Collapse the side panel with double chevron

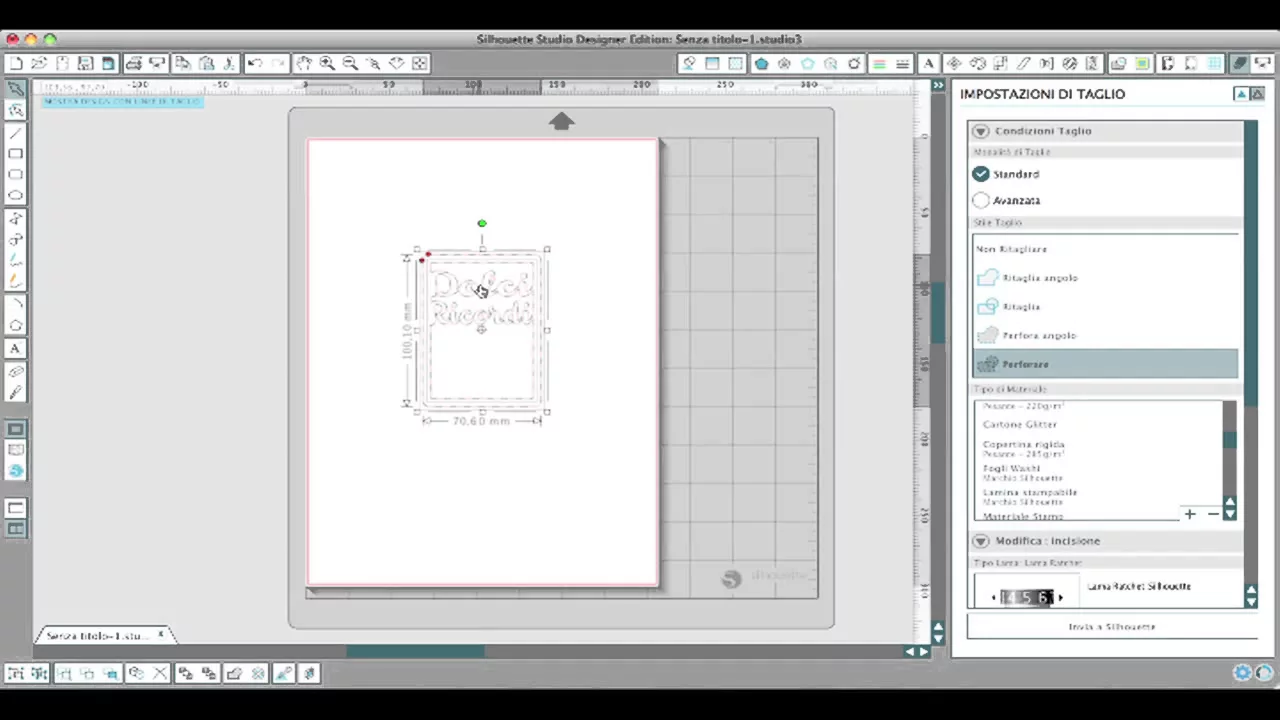pyautogui.click(x=938, y=86)
